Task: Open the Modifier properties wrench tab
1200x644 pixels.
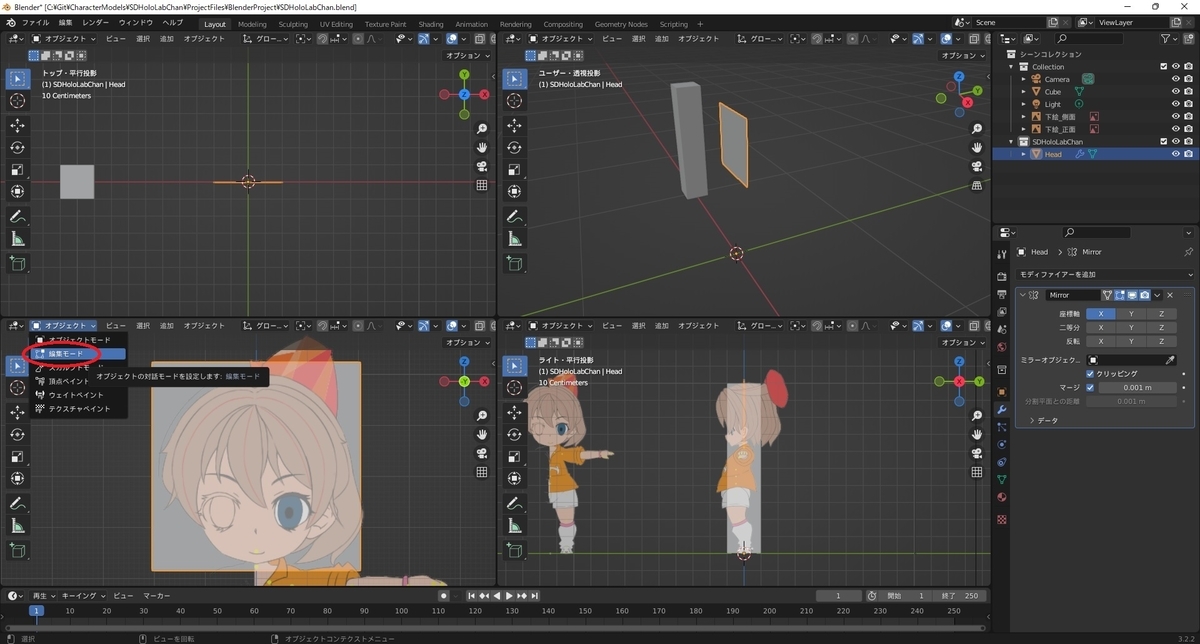Action: (1001, 410)
